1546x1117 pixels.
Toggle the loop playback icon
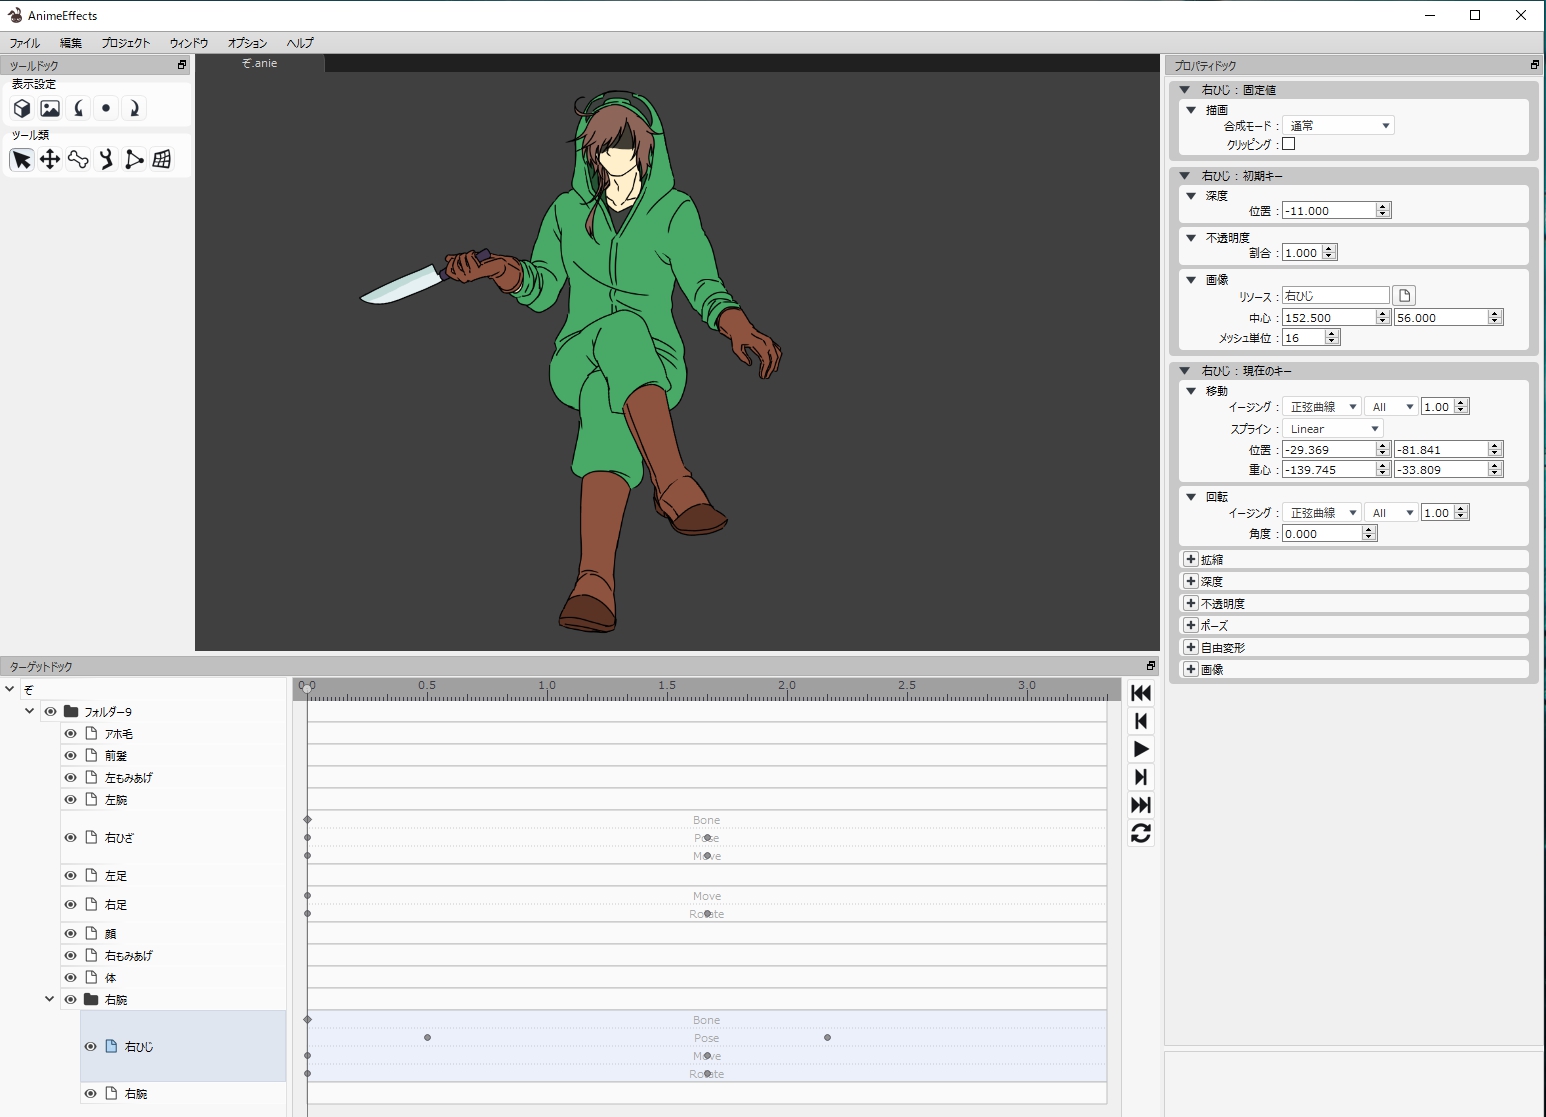(x=1141, y=833)
